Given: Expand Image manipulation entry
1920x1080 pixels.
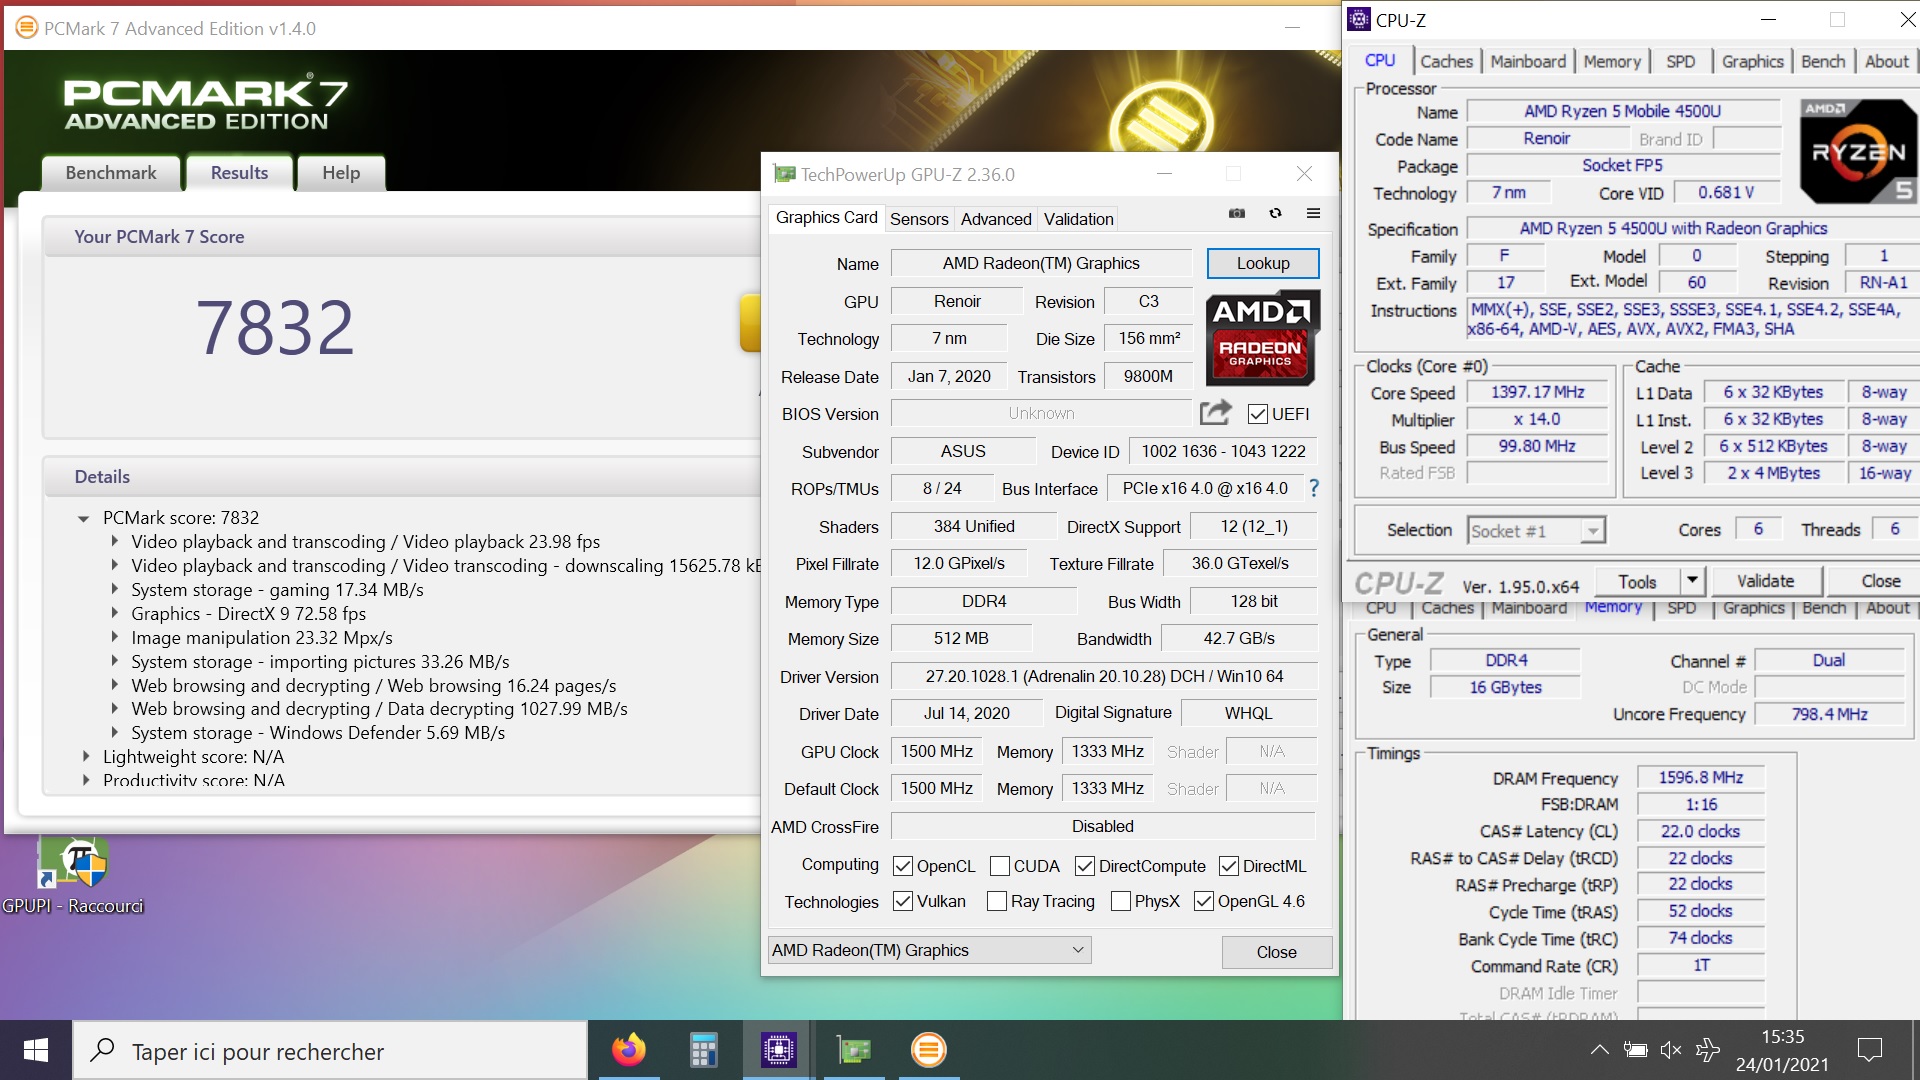Looking at the screenshot, I should pos(115,637).
